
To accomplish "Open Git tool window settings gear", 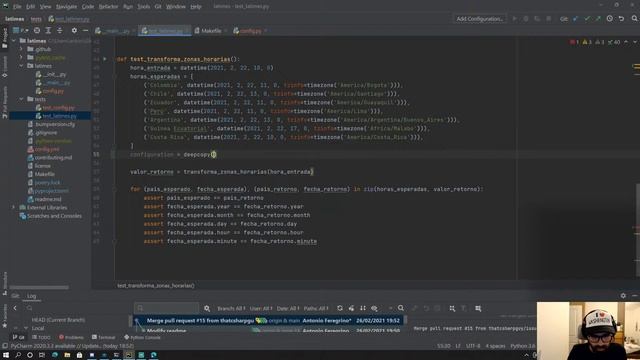I will pos(623,296).
